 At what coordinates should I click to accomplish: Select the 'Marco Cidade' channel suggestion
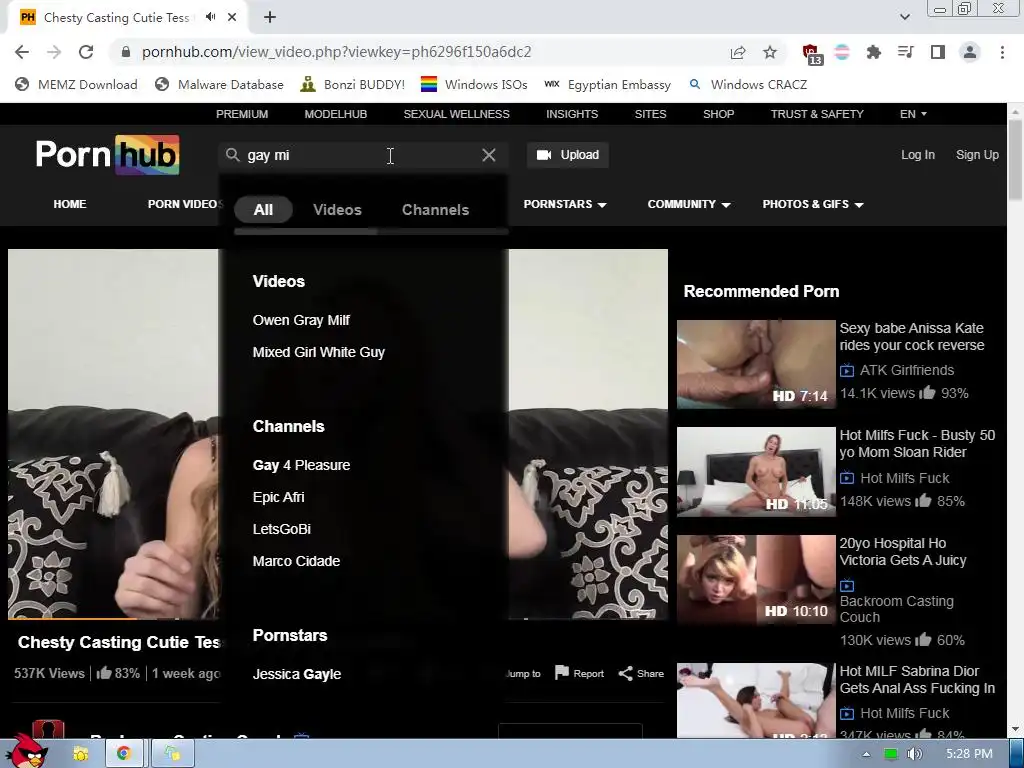(x=296, y=561)
